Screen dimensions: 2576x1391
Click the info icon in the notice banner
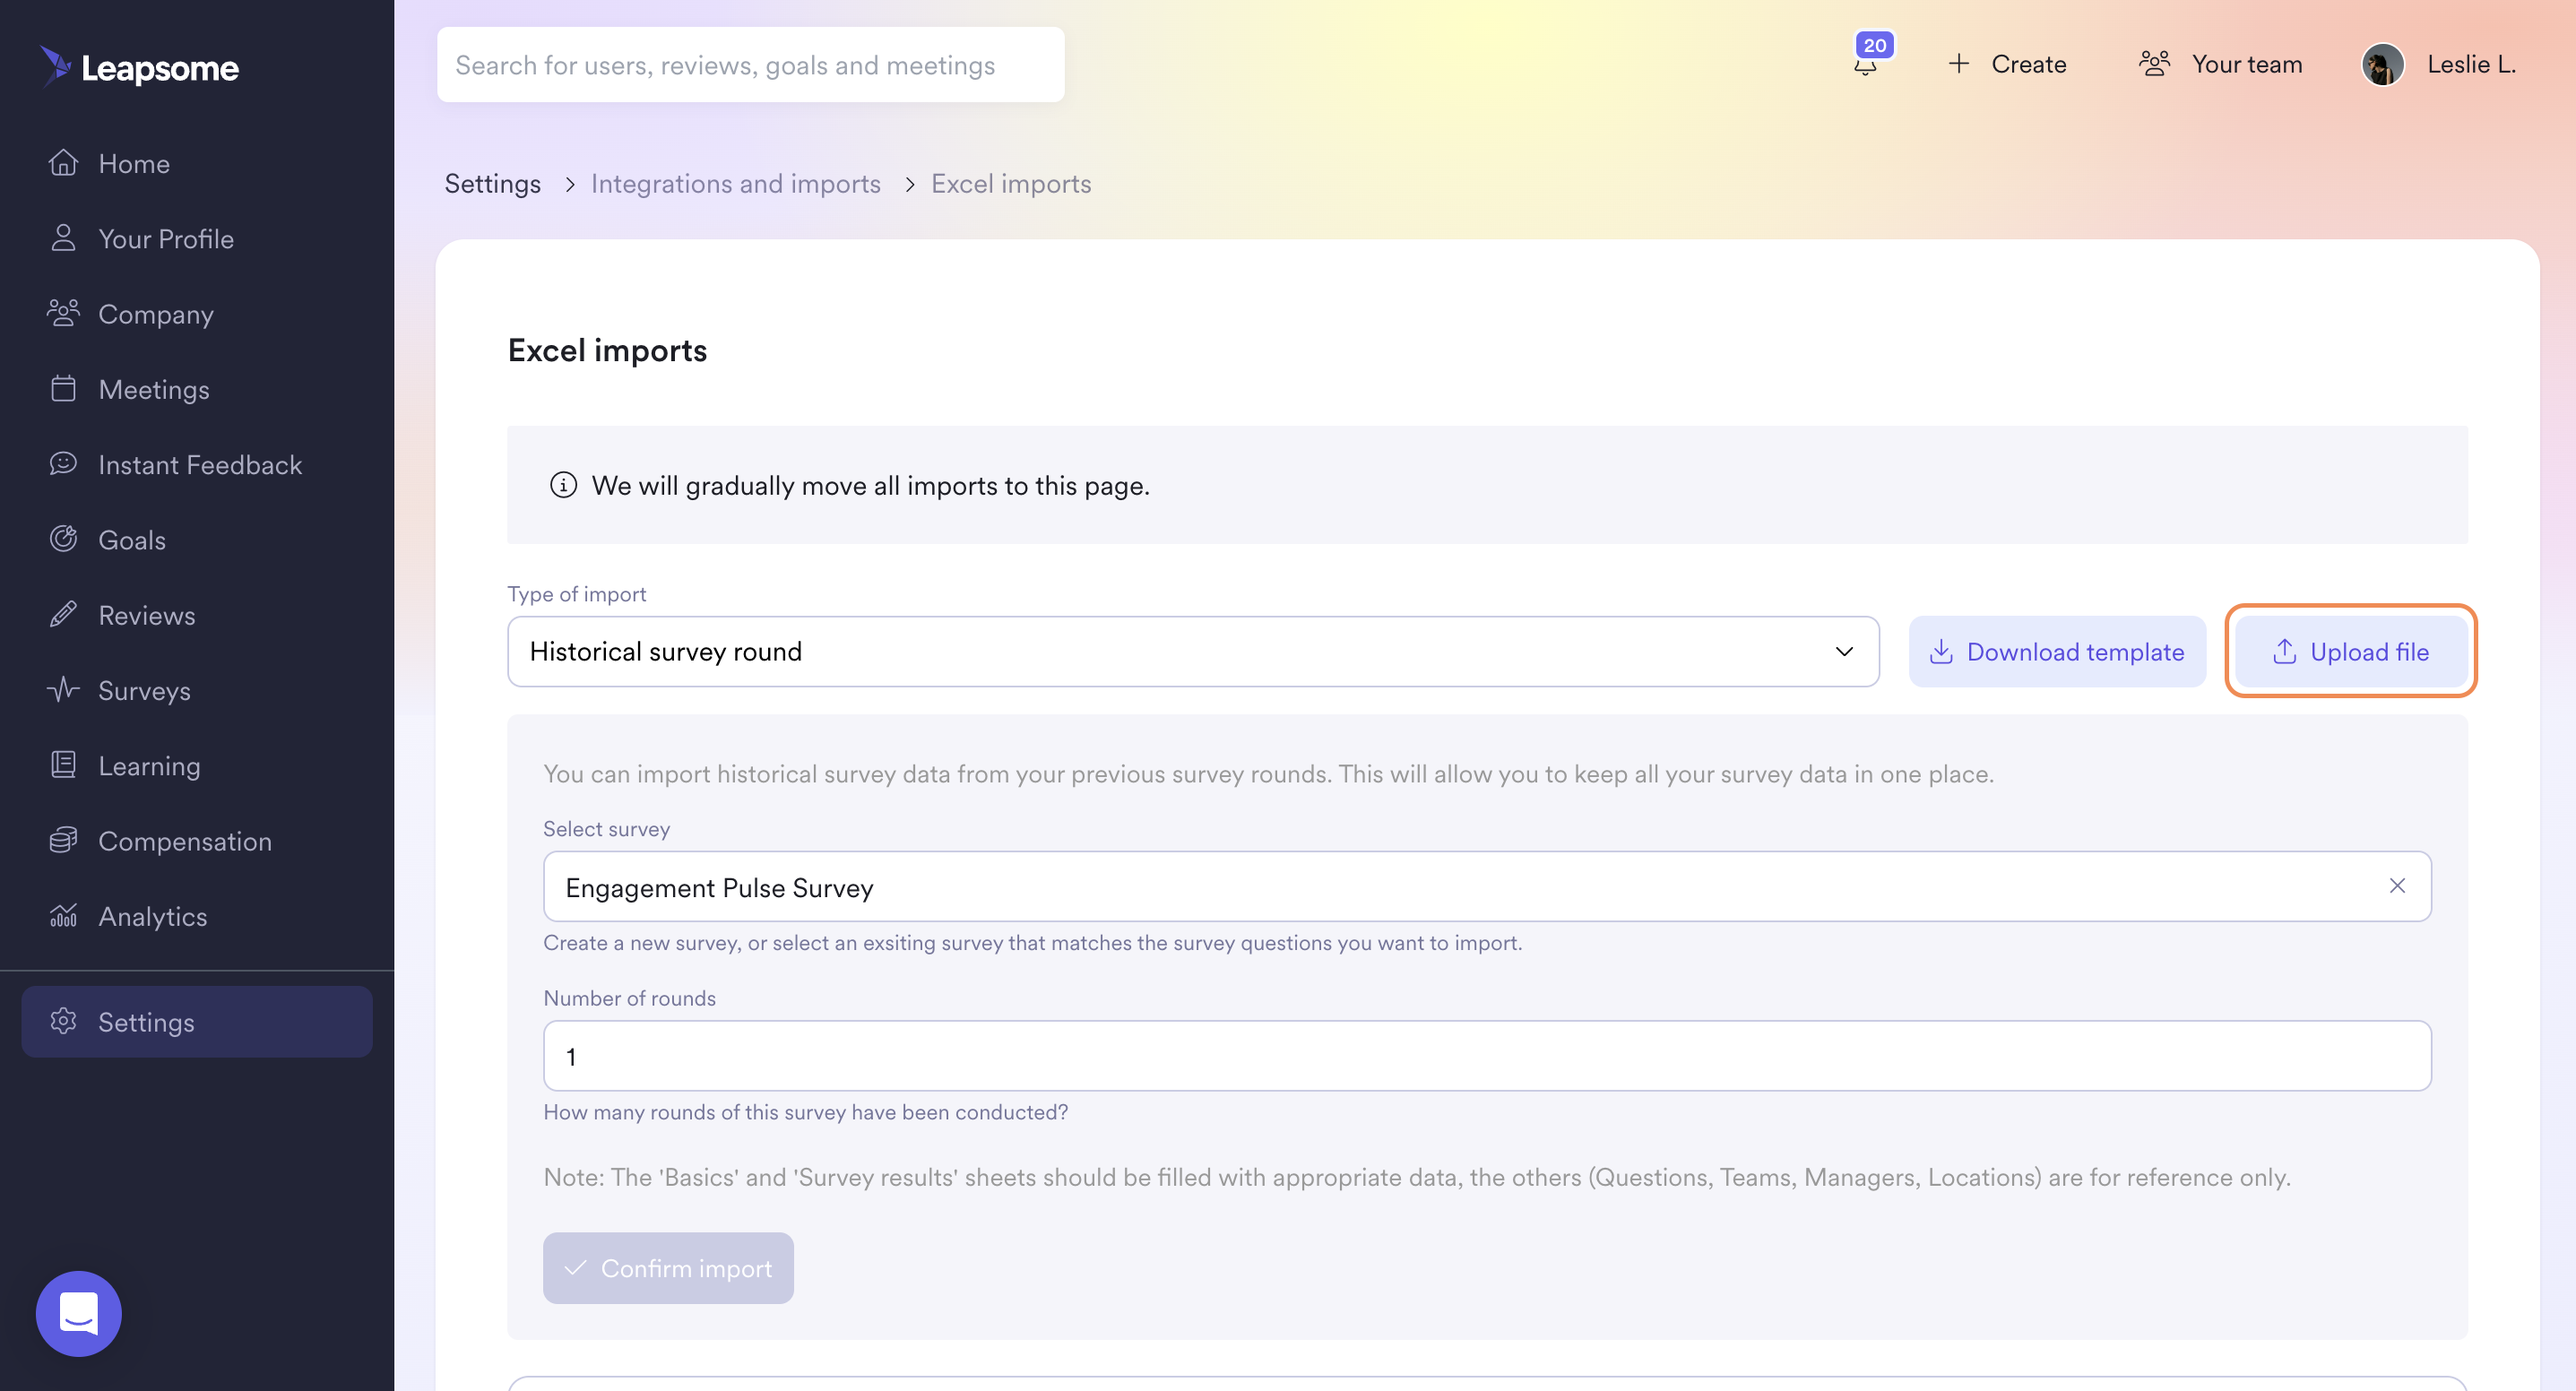pos(563,485)
